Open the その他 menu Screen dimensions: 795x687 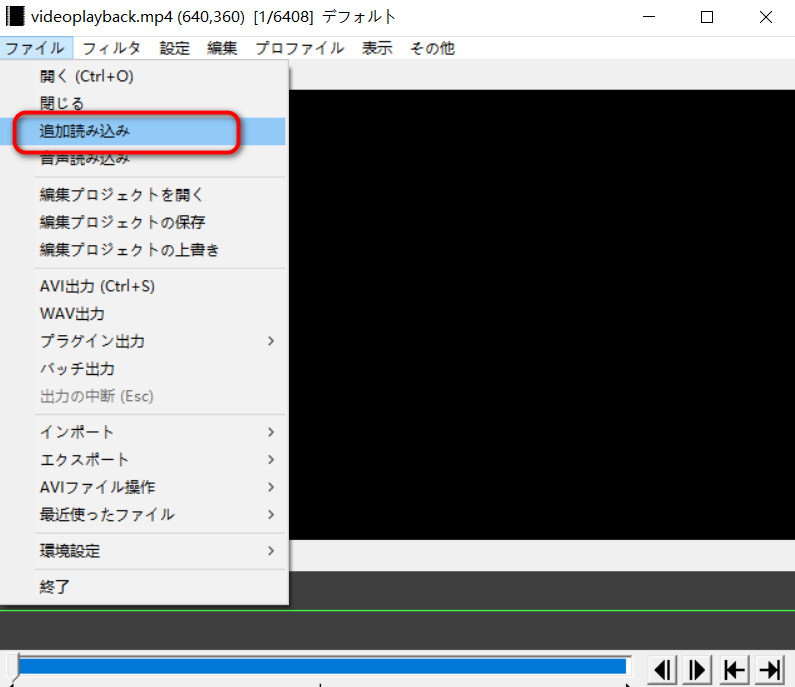(x=432, y=48)
